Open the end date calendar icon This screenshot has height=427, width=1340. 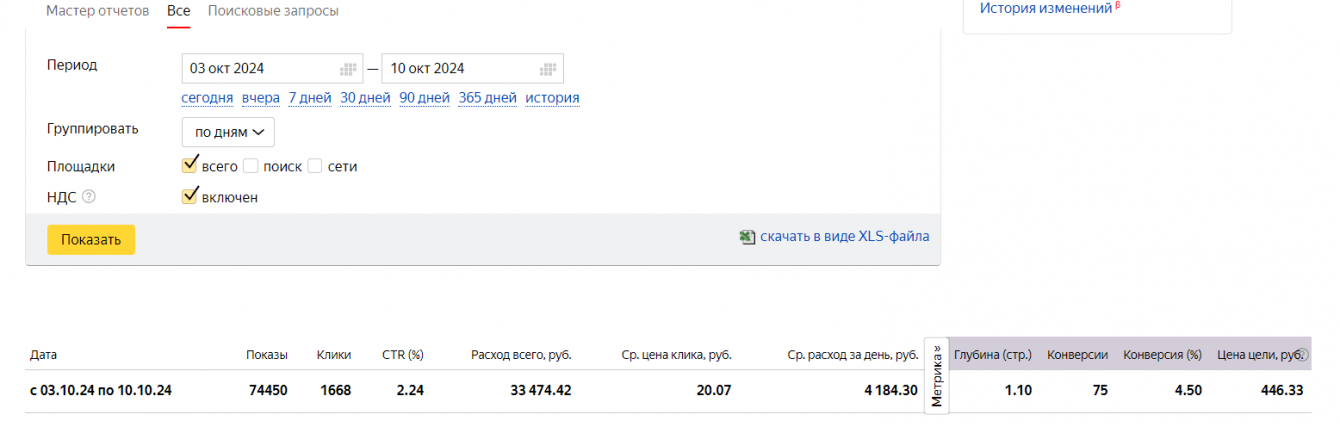[x=548, y=69]
